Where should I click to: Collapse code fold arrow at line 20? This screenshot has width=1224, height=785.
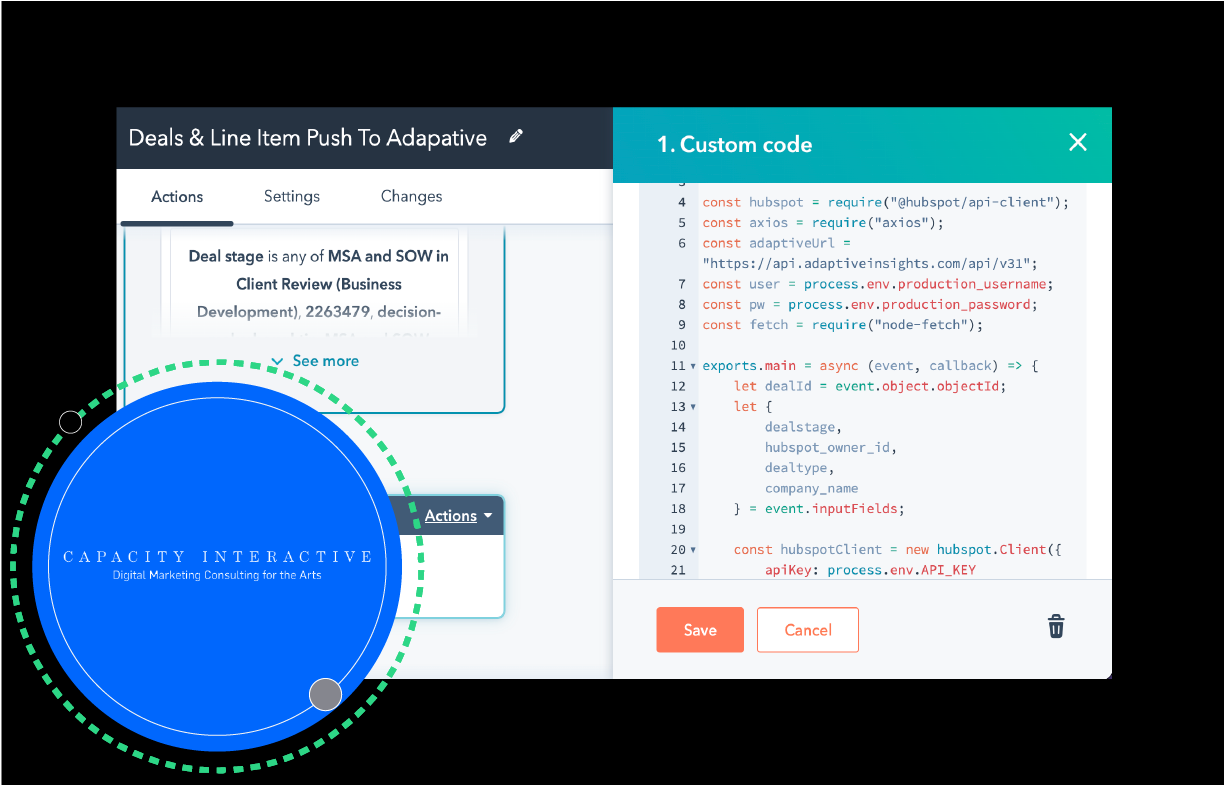[x=693, y=550]
